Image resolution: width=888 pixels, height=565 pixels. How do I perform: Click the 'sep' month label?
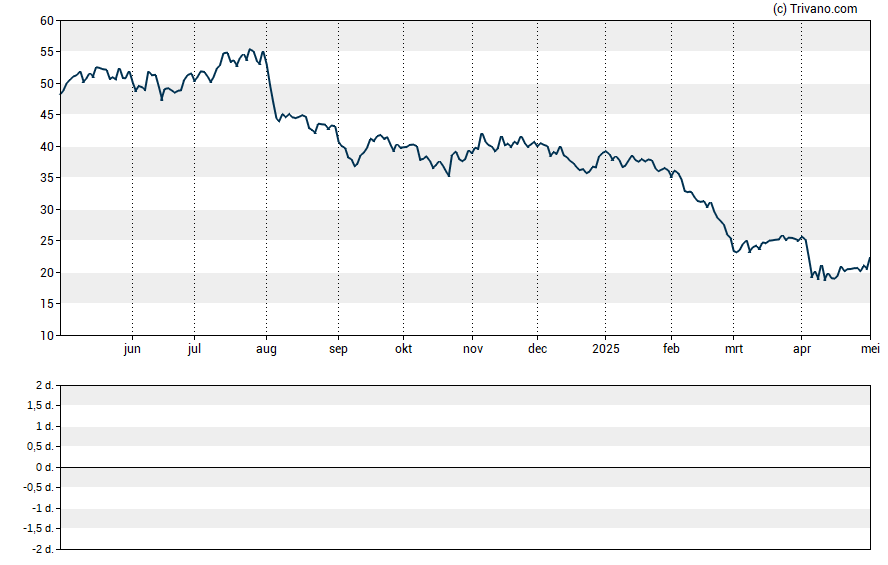click(x=338, y=349)
